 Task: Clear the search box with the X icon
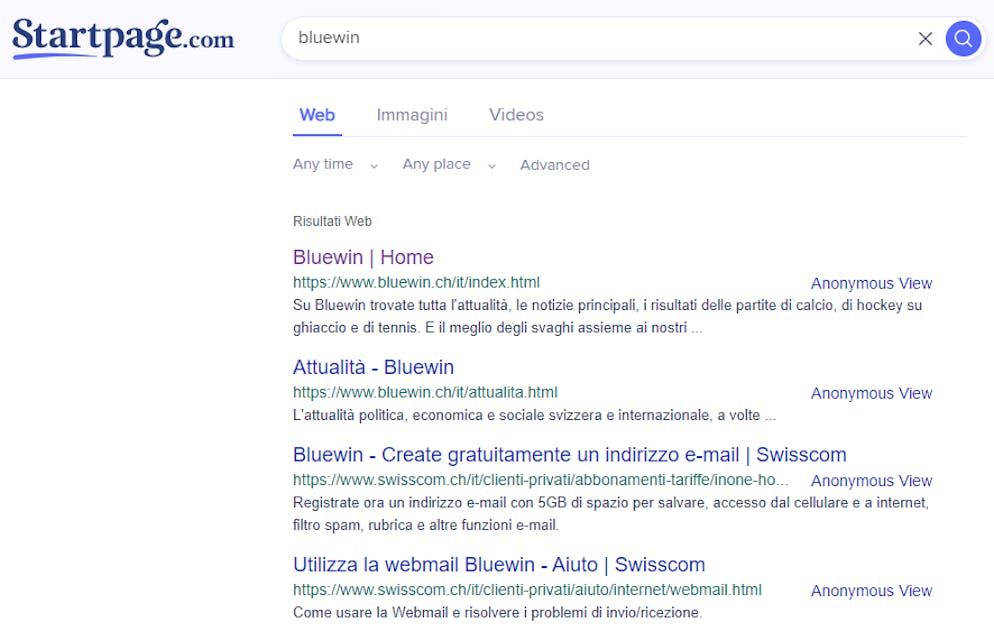[x=925, y=39]
